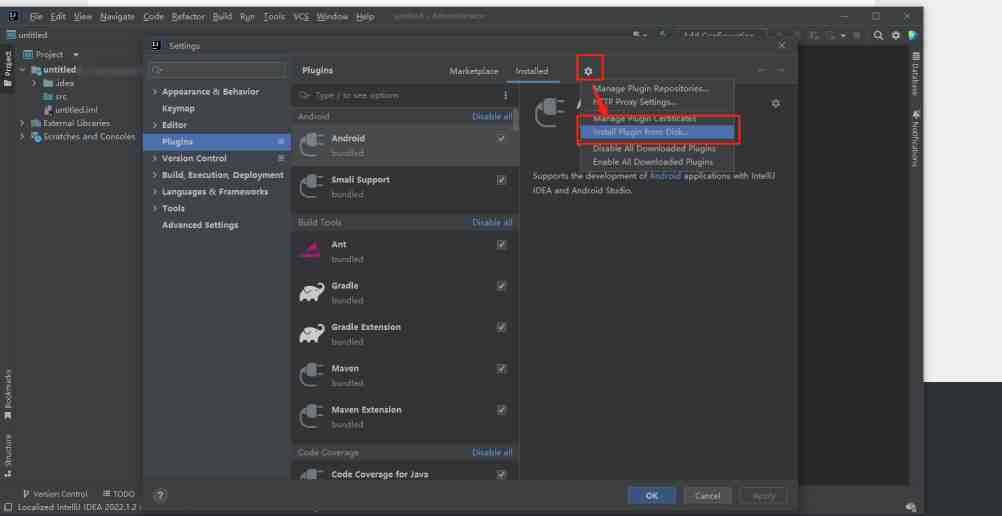
Task: Expand External Libraries in project tree
Action: coord(22,123)
